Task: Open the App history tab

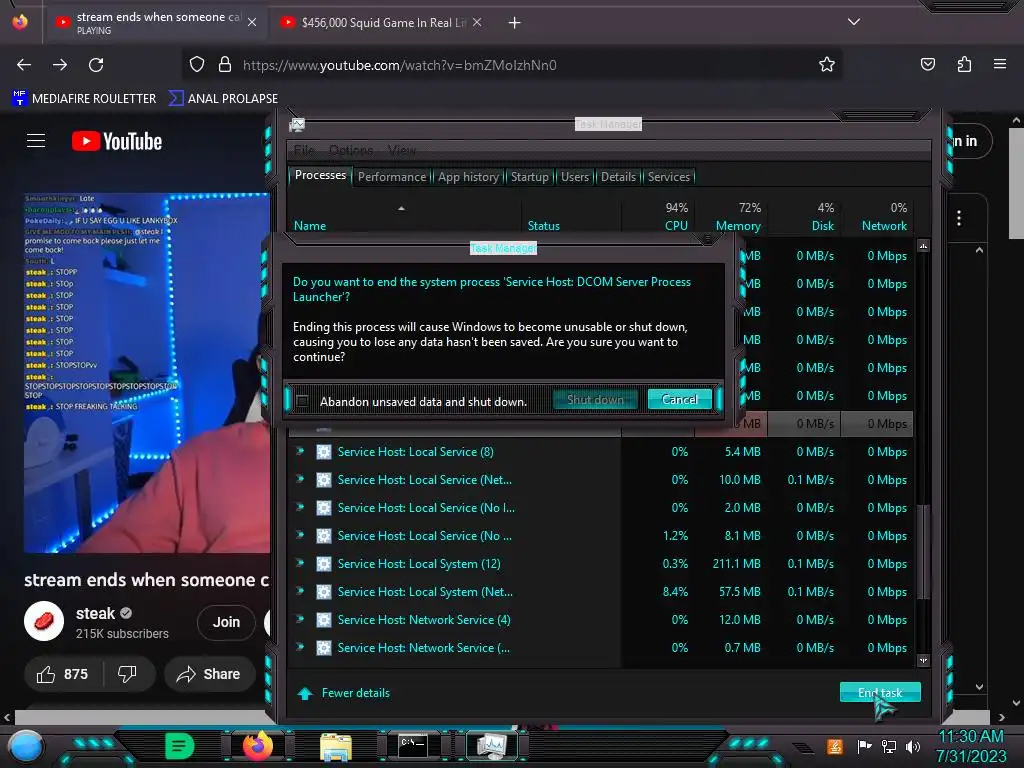Action: (468, 177)
